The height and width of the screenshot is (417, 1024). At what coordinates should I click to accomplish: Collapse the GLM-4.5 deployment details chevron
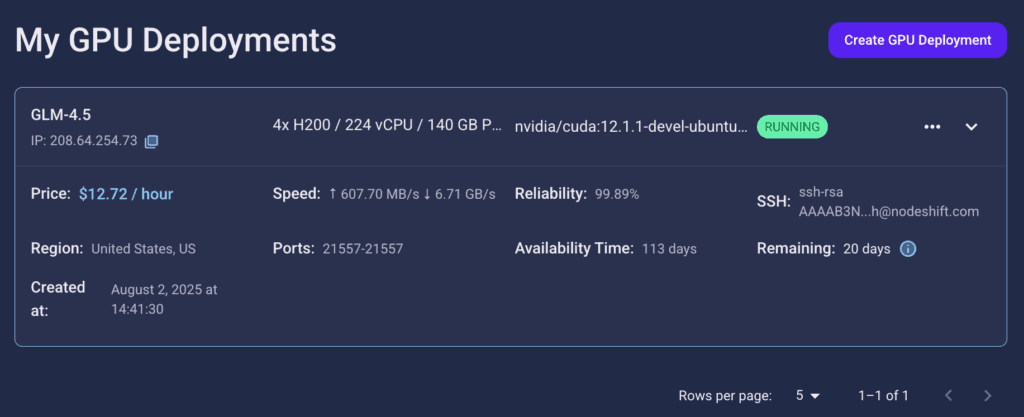[x=971, y=127]
